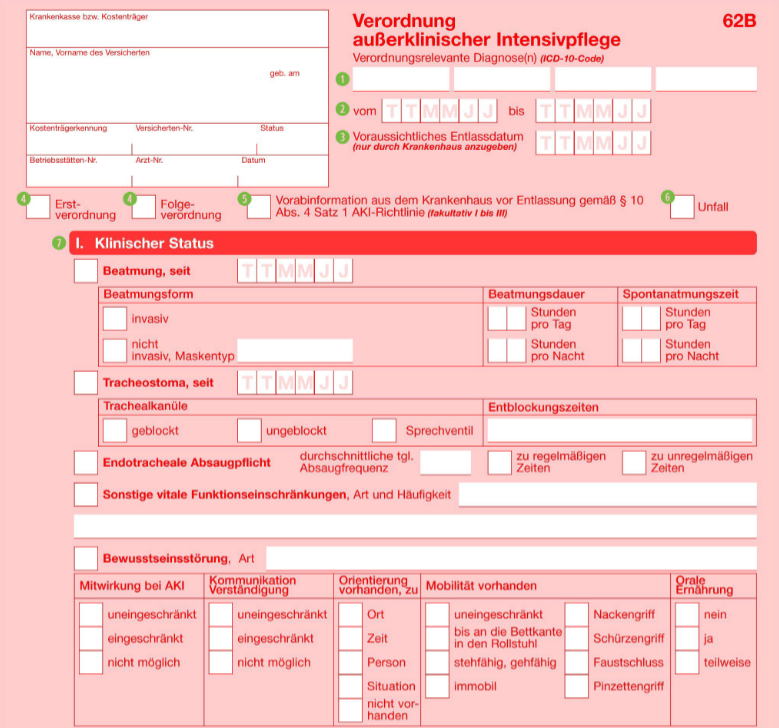Tick 'nicht möglich' under Kommunikation Verständigung
Viewport: 779px width, 728px height.
click(x=221, y=662)
